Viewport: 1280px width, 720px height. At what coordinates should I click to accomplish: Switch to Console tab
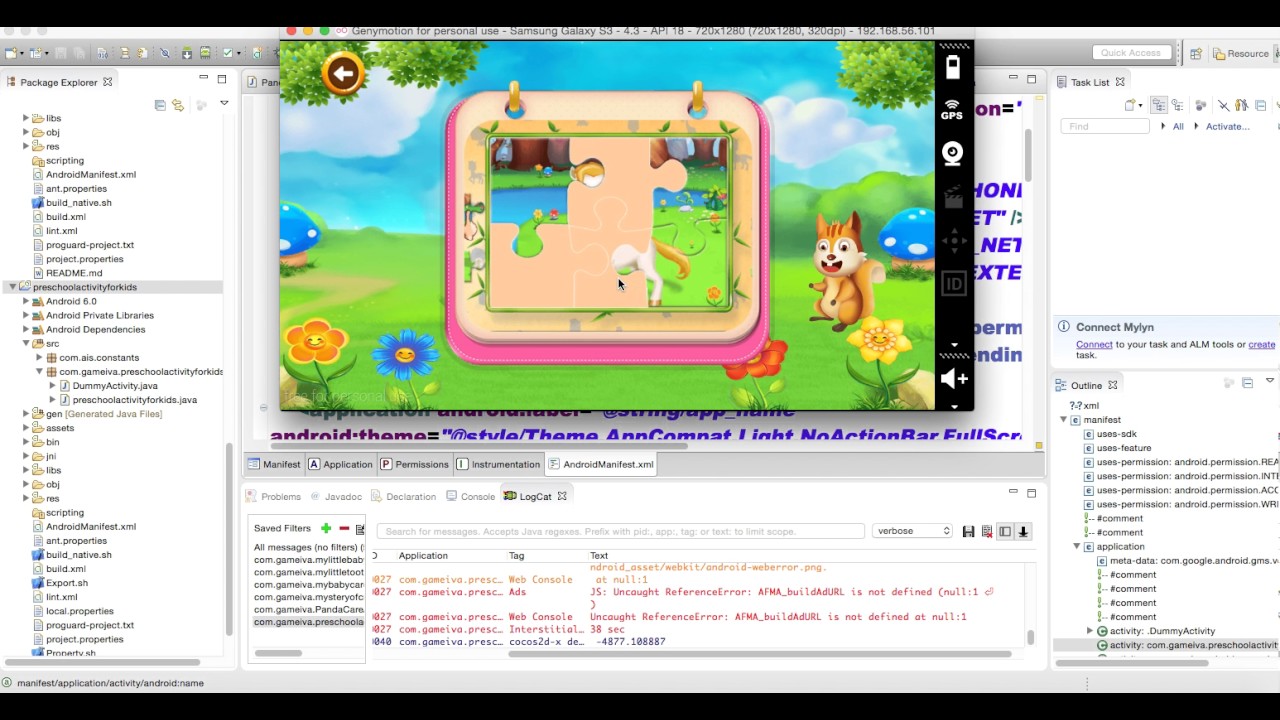(x=471, y=496)
